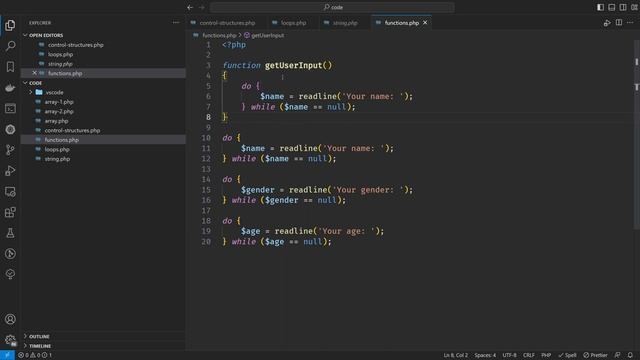Open string.php under the CODE folder

[x=57, y=159]
